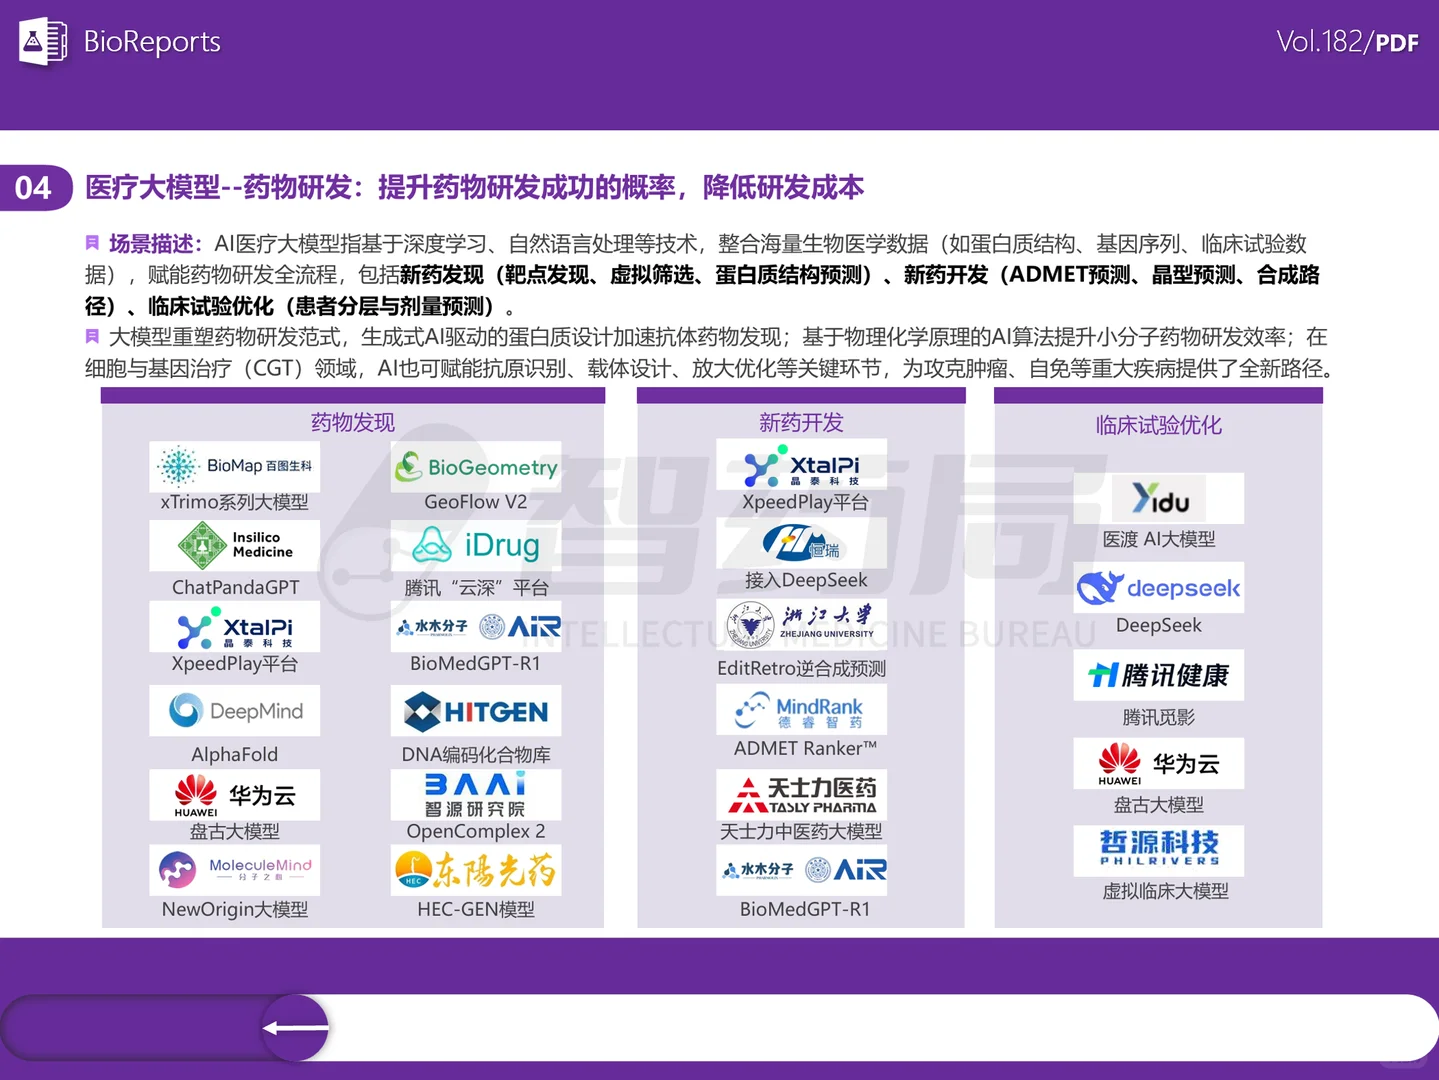The height and width of the screenshot is (1080, 1439).
Task: Click the 腾讯健康 Tencent Health logo
Action: pos(1158,676)
